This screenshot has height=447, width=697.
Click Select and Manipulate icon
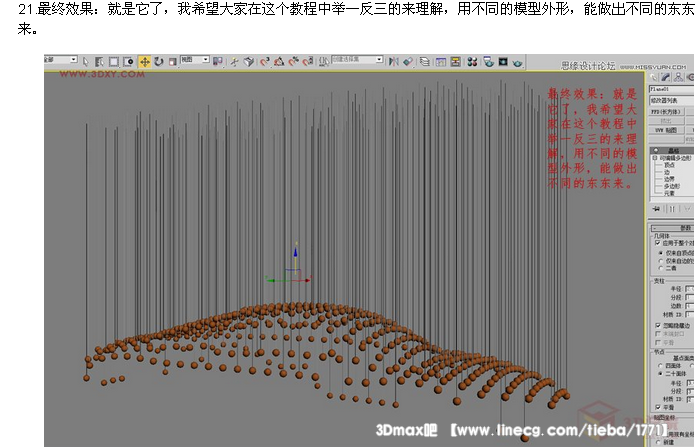(x=233, y=61)
